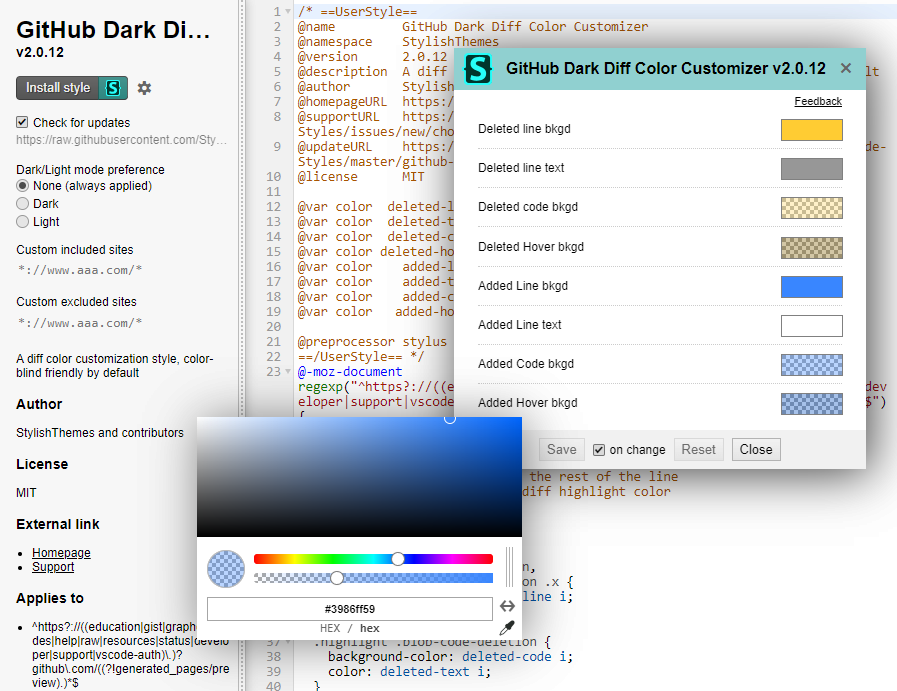Click the update URL text under Check for updates

[121, 140]
